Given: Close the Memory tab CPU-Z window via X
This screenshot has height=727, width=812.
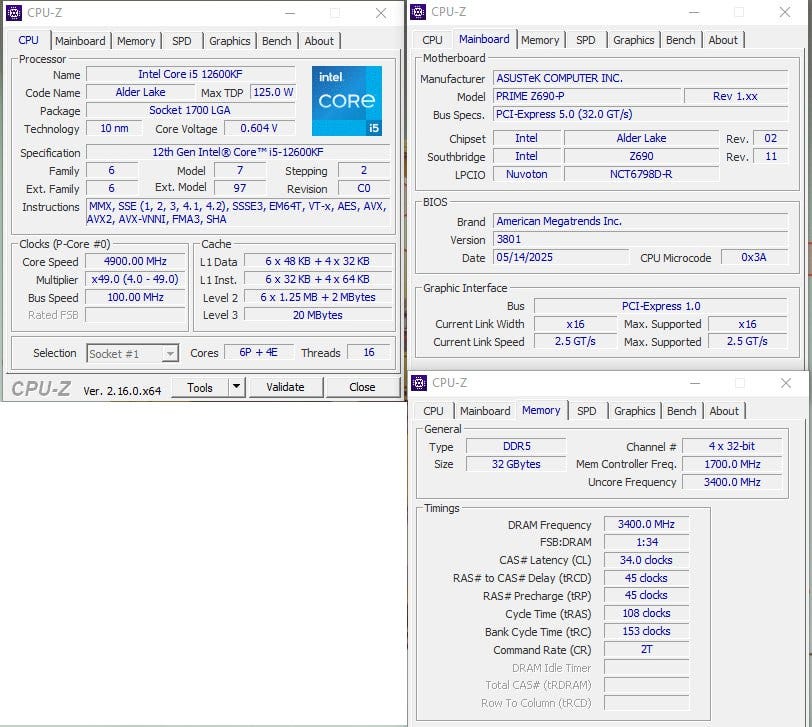Looking at the screenshot, I should (x=786, y=383).
